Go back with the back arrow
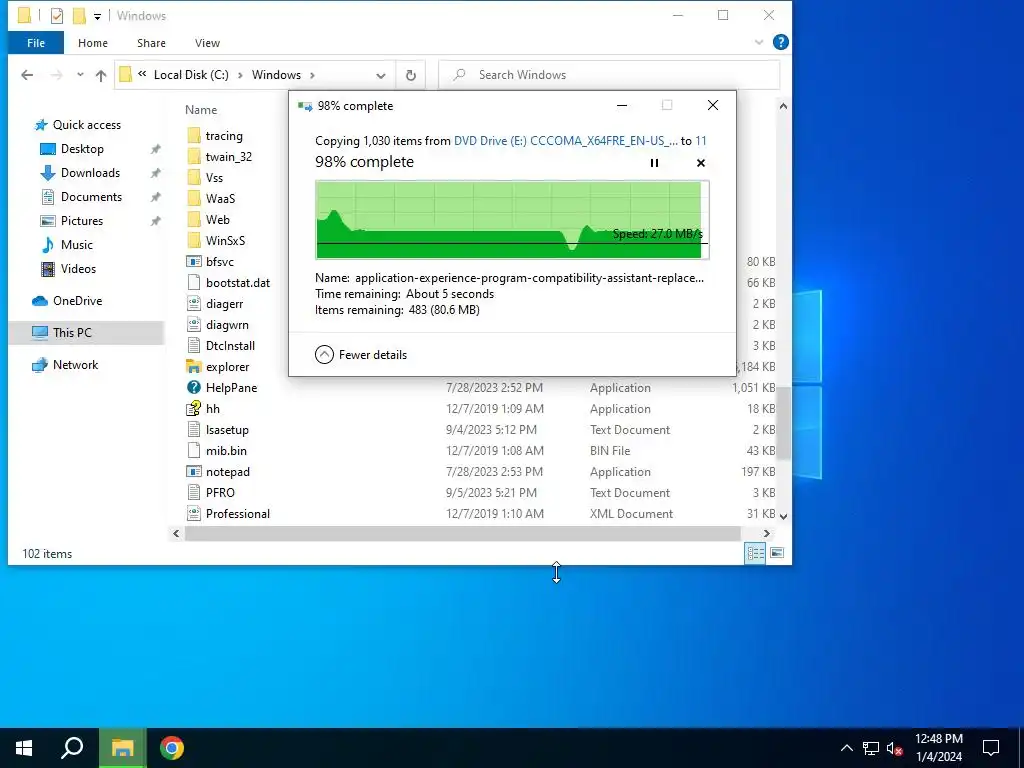Screen dimensions: 1024x768 point(27,75)
